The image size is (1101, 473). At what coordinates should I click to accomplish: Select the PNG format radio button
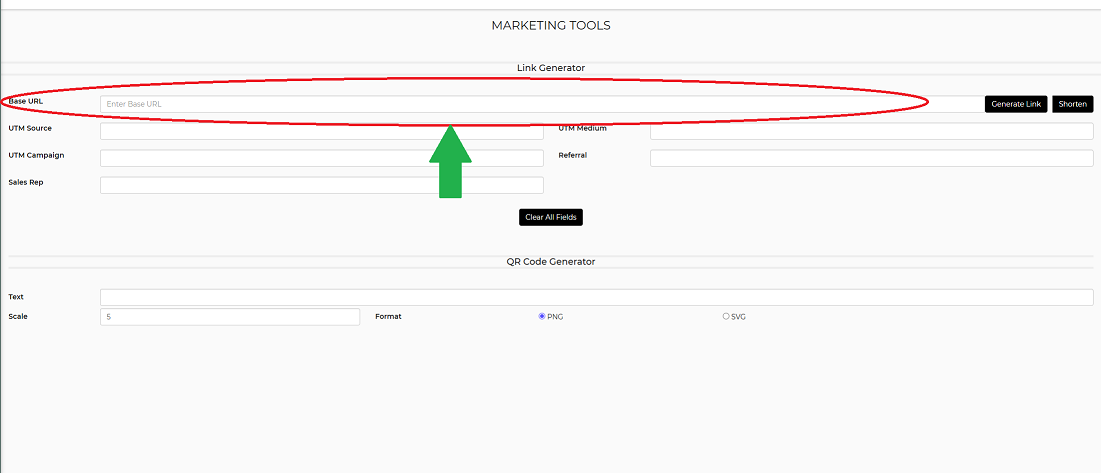pos(541,317)
